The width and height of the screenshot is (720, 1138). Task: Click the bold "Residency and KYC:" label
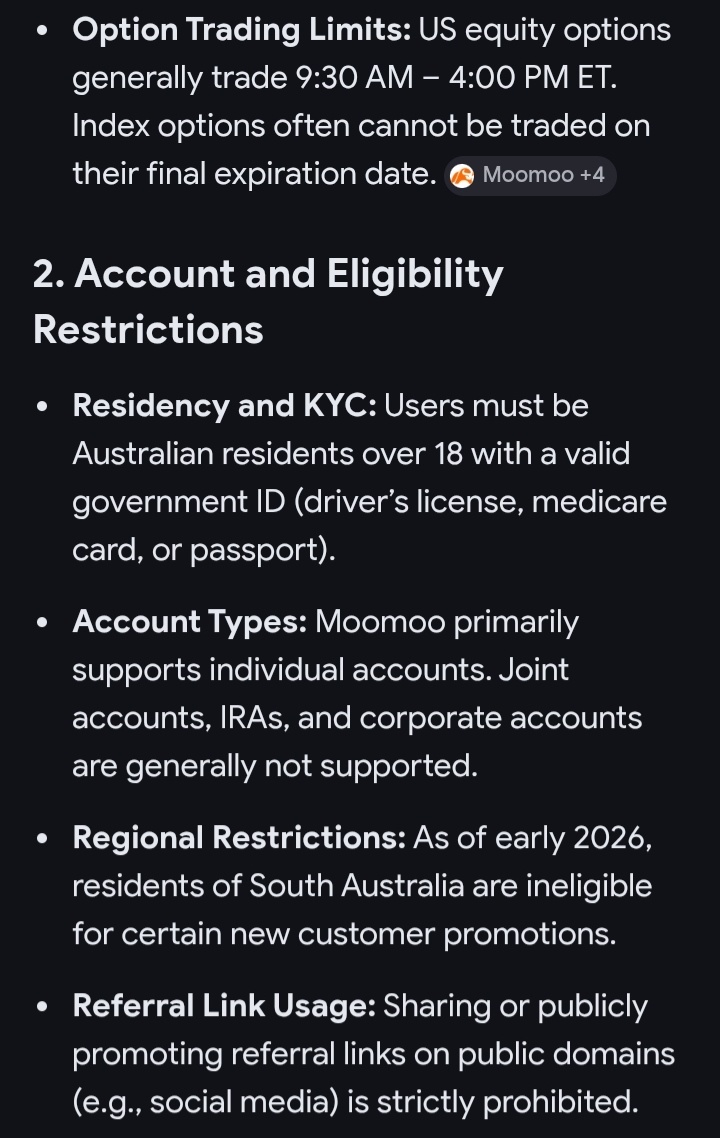point(225,406)
